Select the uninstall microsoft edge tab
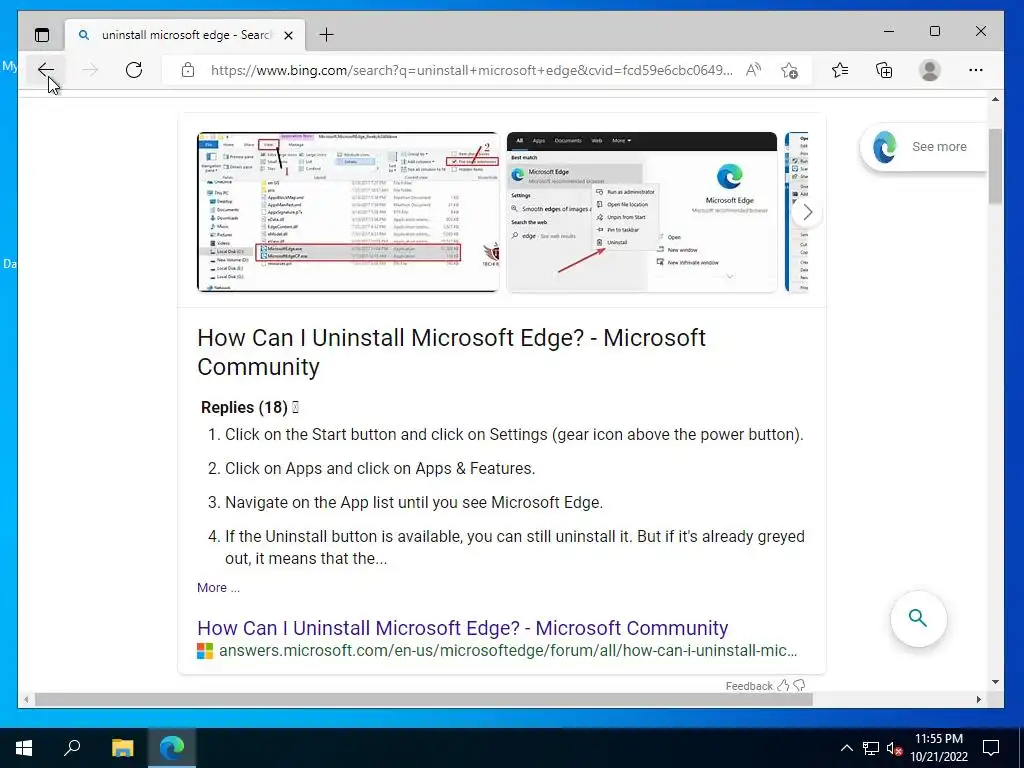 pos(185,35)
